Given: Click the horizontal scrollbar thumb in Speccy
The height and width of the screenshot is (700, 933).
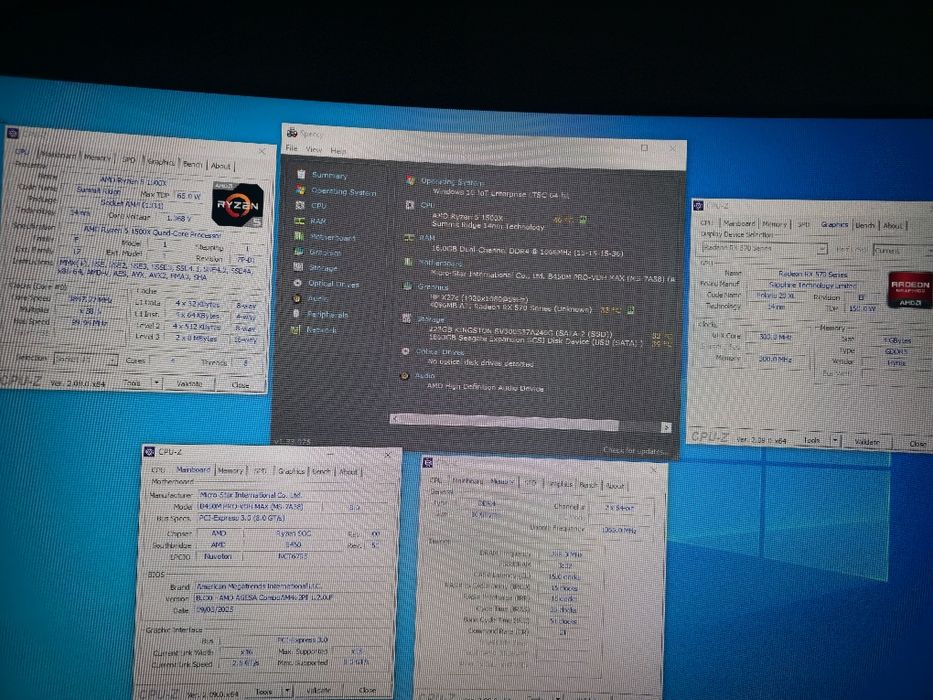Looking at the screenshot, I should coord(509,423).
